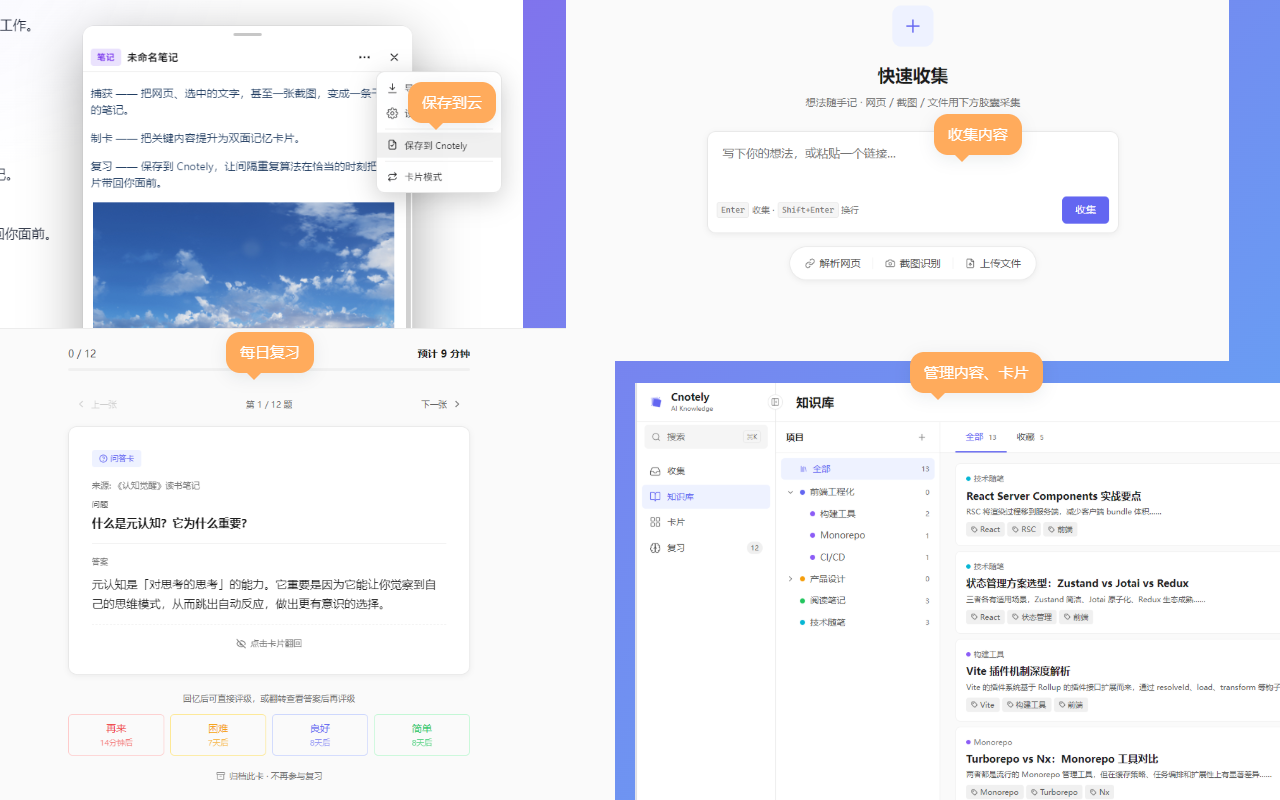
Task: Click the 解析网页 link icon button
Action: coord(833,264)
